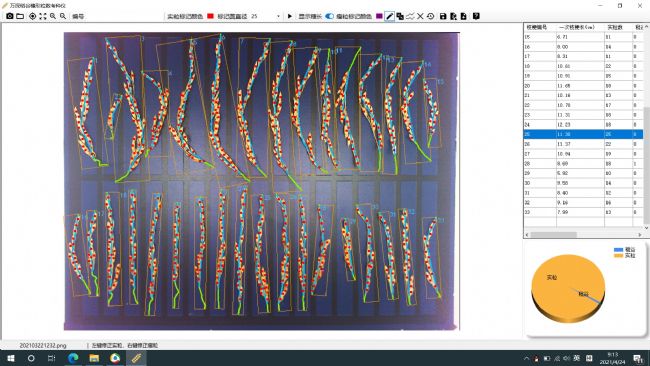Open Microsoft Edge from the taskbar
The height and width of the screenshot is (366, 650).
73,358
